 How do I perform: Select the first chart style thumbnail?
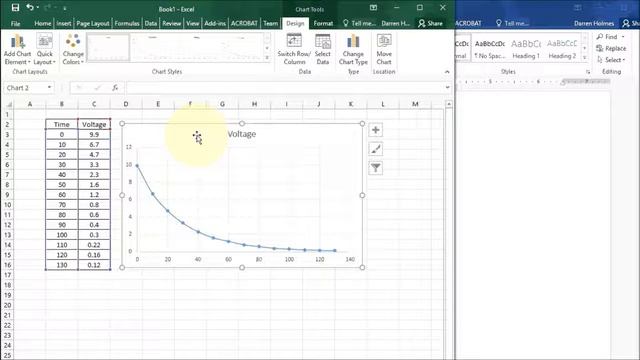click(x=108, y=47)
